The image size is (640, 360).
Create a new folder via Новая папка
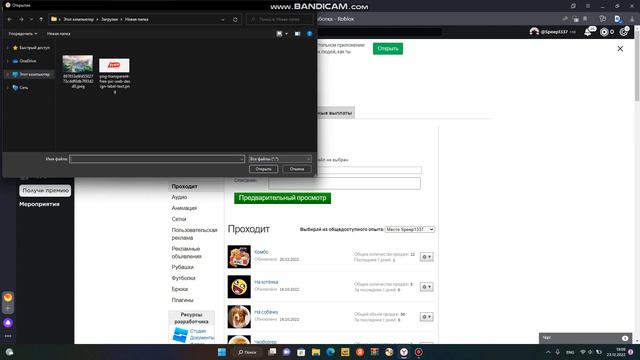(x=59, y=33)
